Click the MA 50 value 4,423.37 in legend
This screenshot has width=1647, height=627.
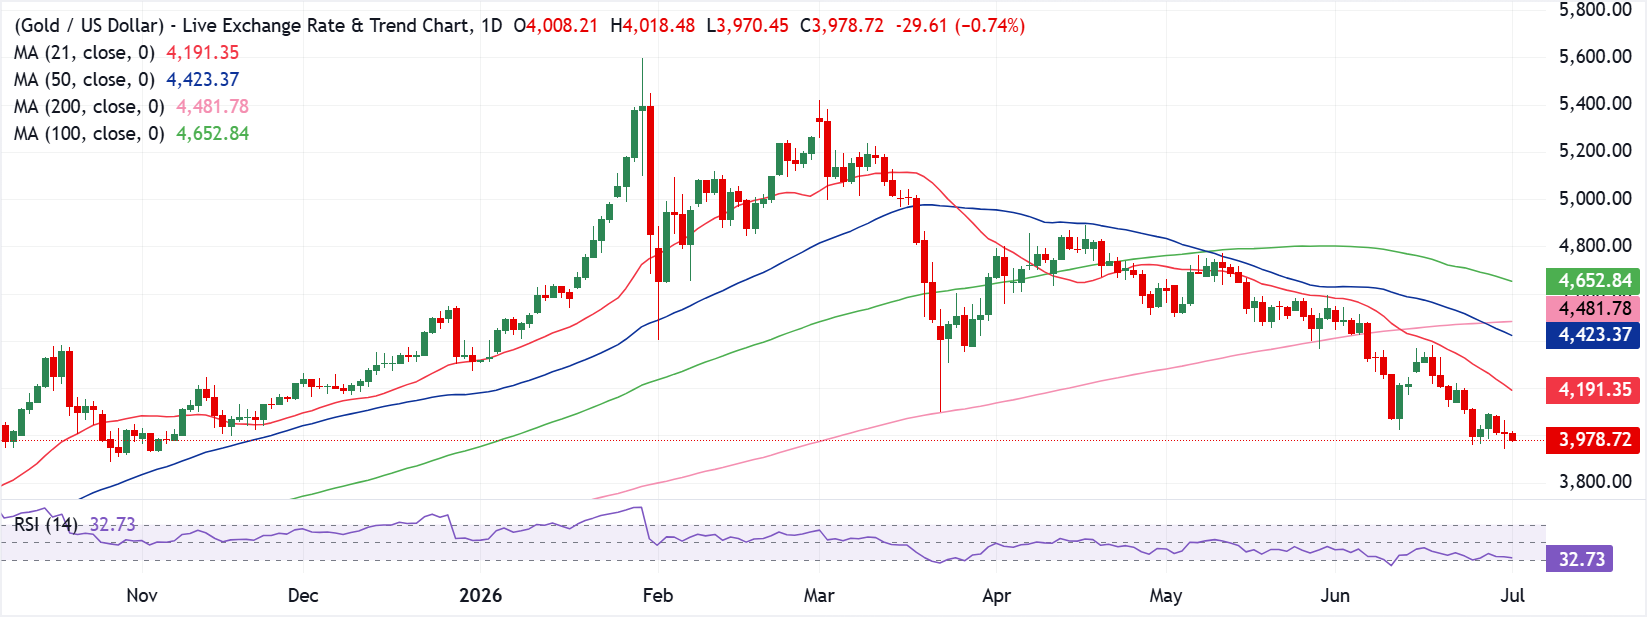coord(202,79)
